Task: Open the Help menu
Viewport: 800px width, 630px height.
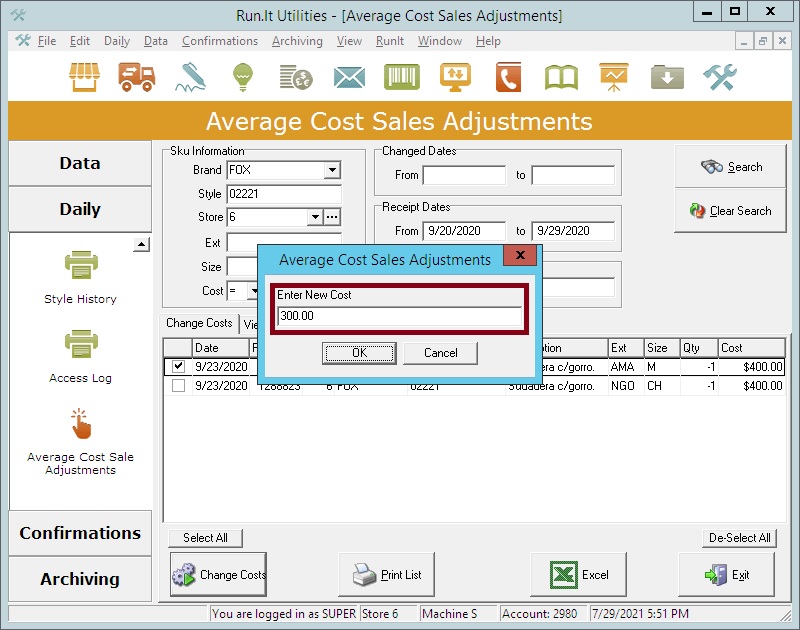Action: point(488,41)
